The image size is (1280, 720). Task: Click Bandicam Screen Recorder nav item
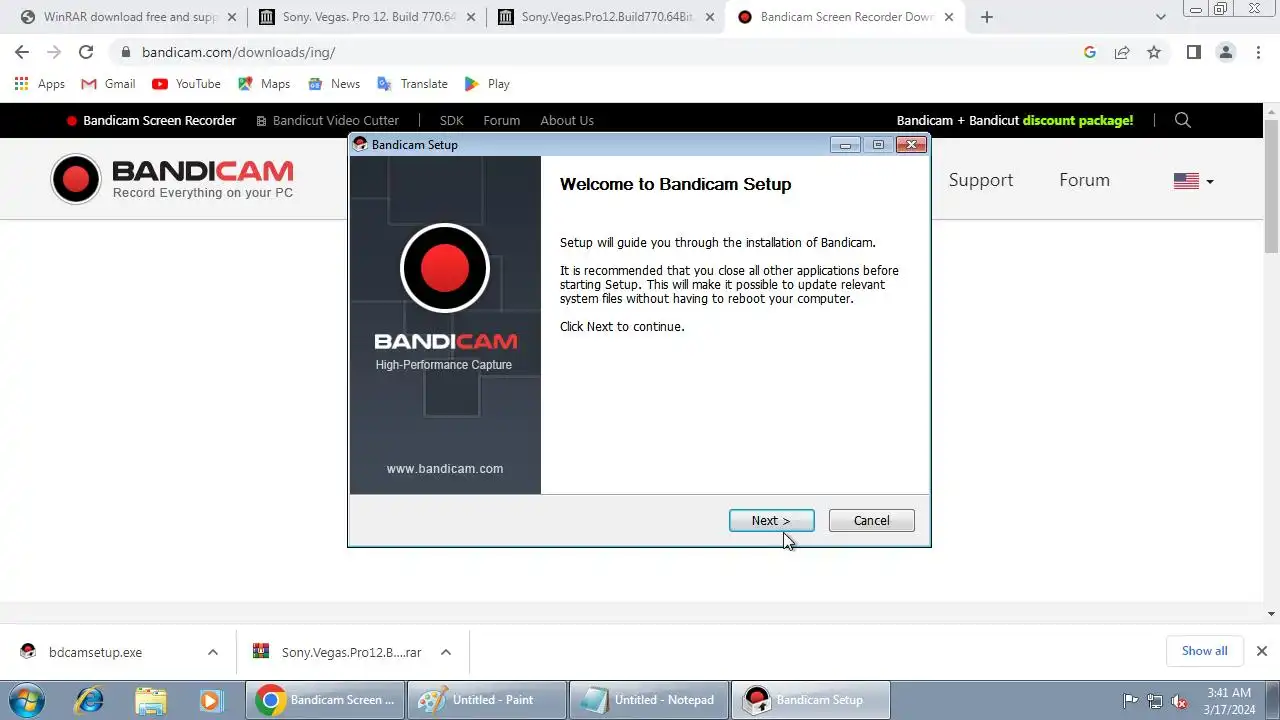click(151, 120)
